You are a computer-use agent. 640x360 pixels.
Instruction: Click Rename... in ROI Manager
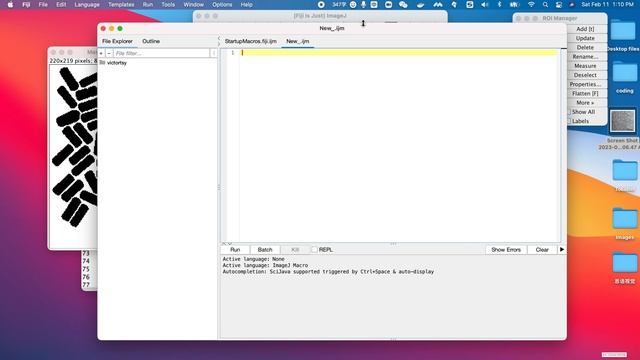tap(585, 57)
